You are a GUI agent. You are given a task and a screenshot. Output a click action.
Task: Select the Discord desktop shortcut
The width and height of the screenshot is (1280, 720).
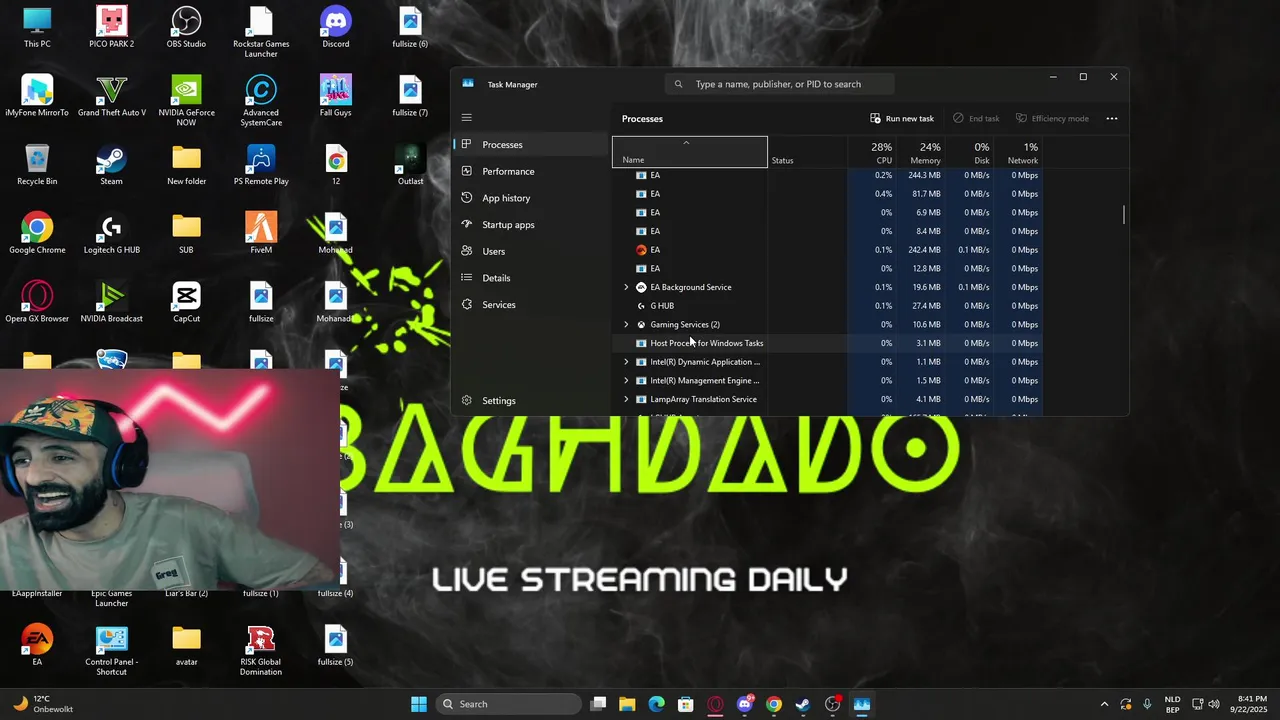tap(335, 27)
